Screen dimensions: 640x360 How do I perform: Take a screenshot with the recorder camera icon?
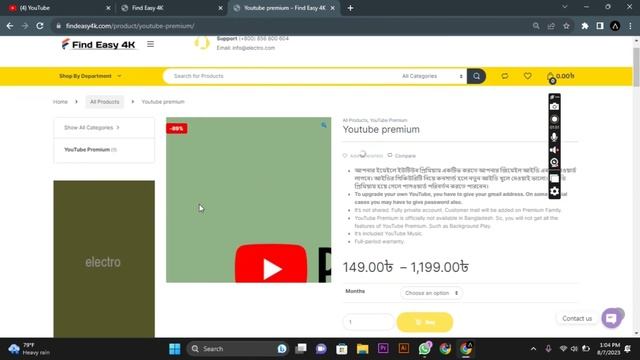554,107
